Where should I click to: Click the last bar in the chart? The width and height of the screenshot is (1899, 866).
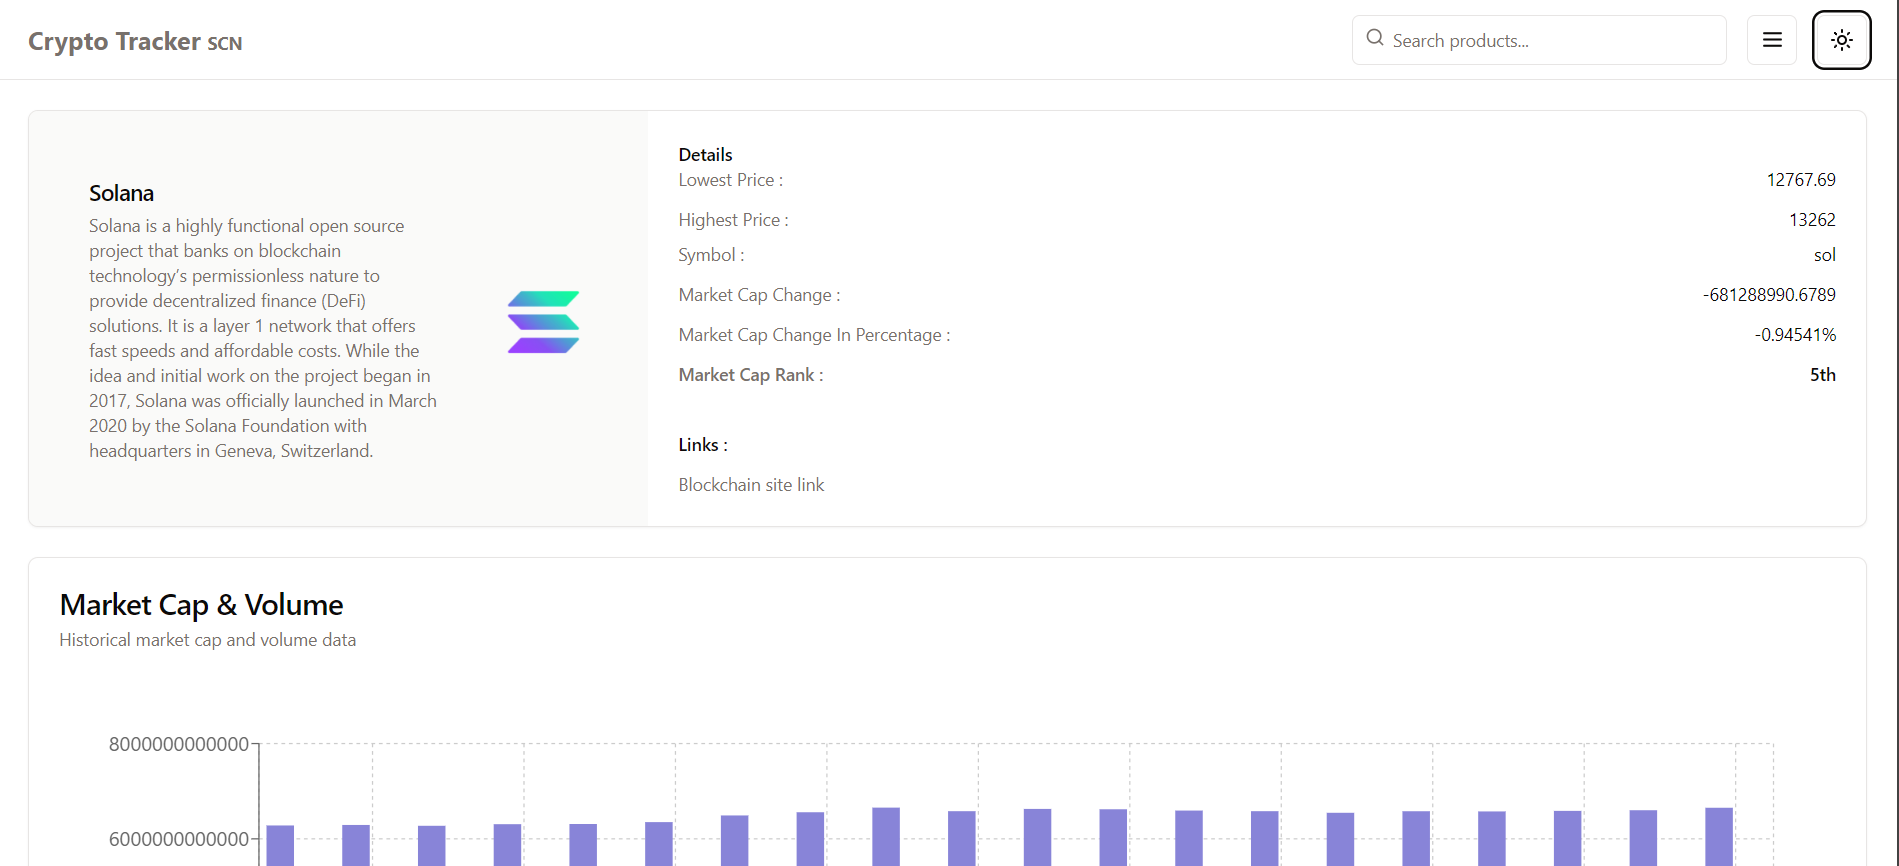pyautogui.click(x=1719, y=837)
